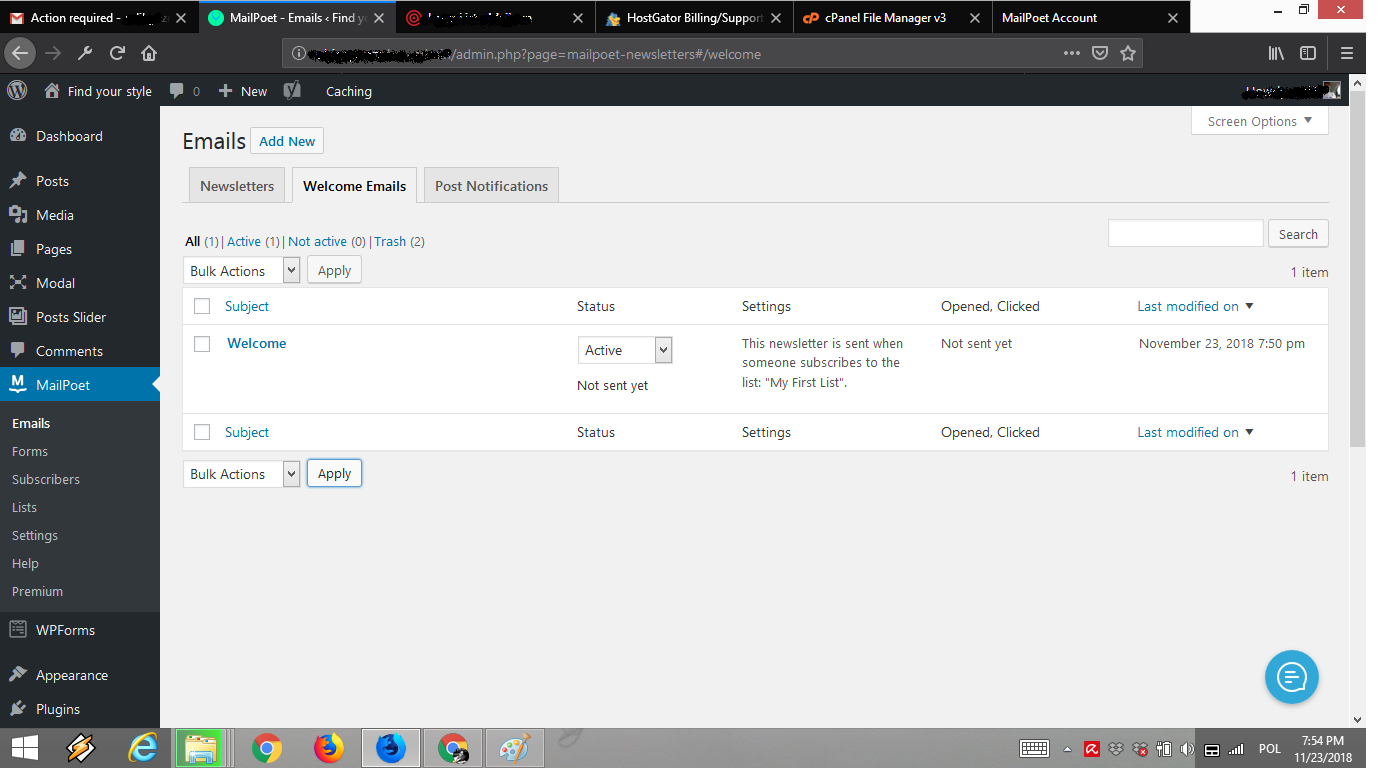Open the page actions three-dot menu

[x=1071, y=53]
